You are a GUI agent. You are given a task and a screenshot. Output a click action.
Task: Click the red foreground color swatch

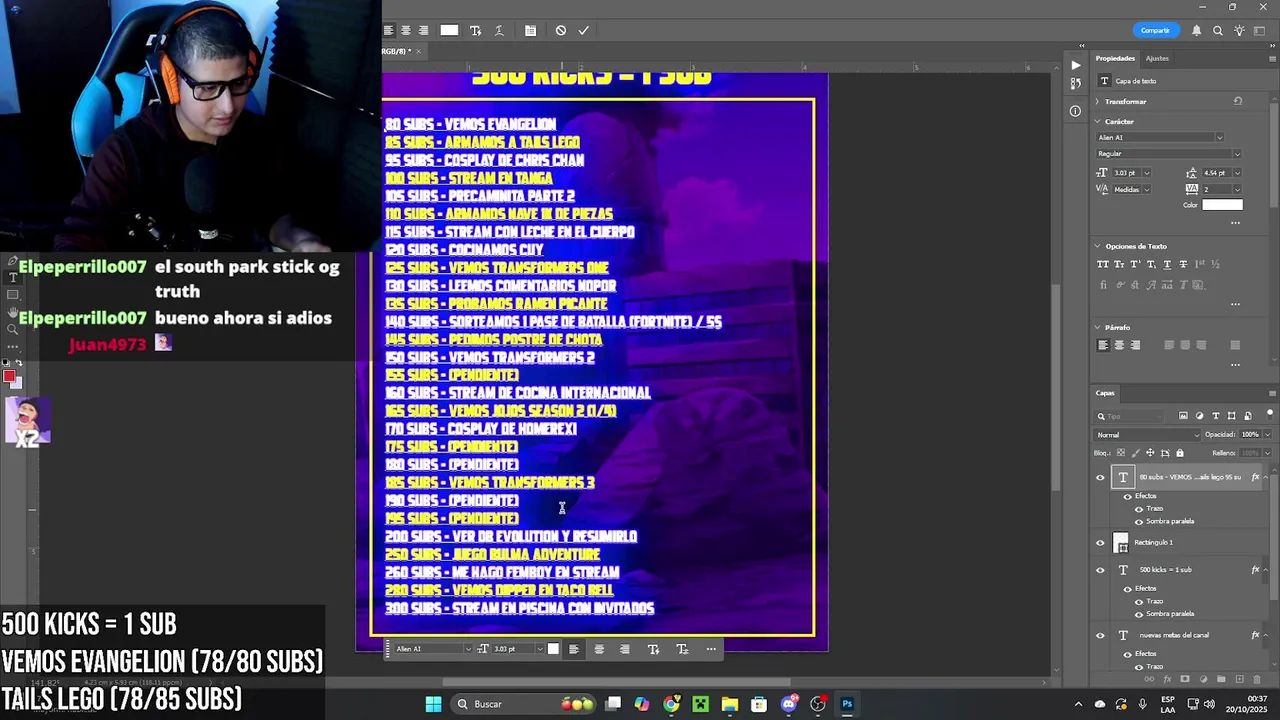(x=9, y=377)
